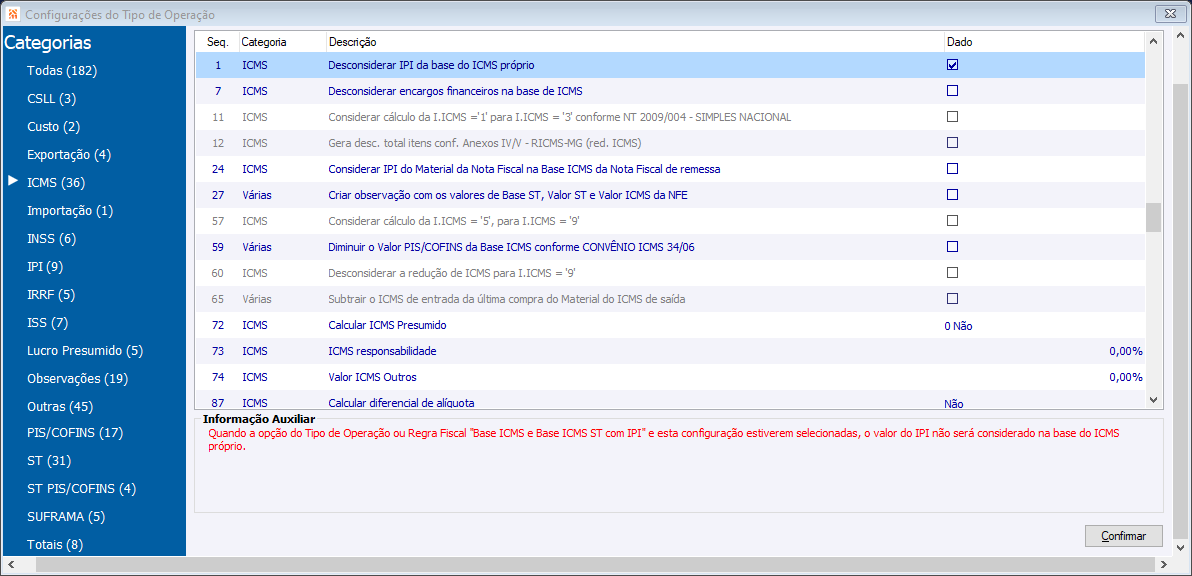Screen dimensions: 1192x576
Task: Select category Totais (8)
Action: pos(55,544)
